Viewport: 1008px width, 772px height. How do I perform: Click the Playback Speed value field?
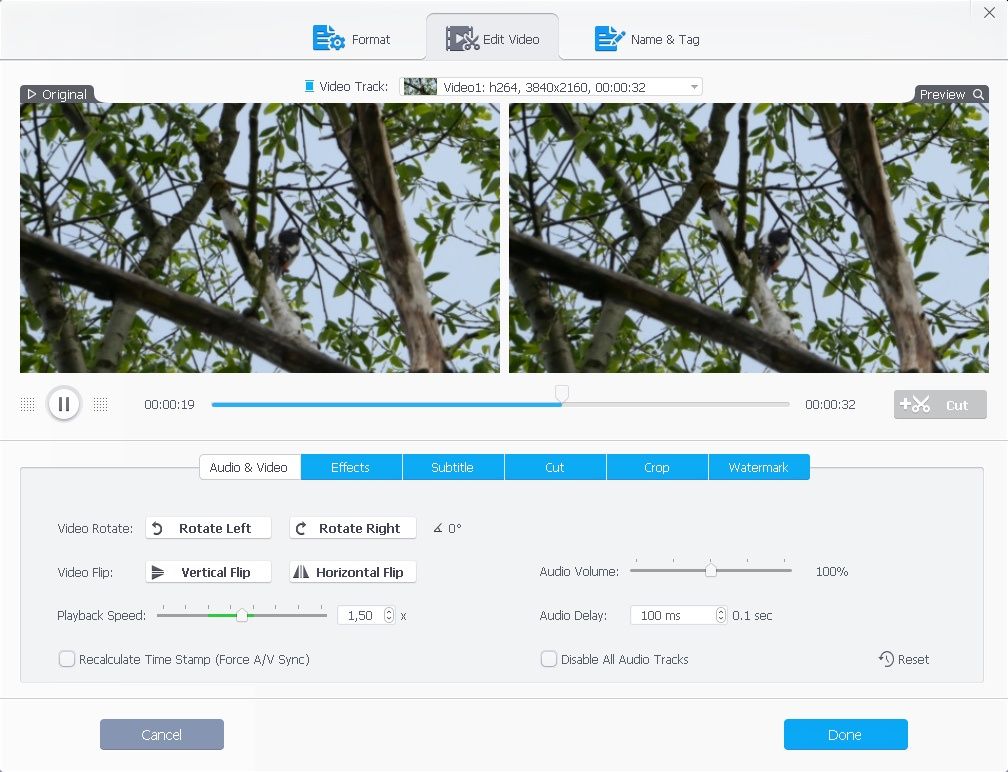click(361, 615)
